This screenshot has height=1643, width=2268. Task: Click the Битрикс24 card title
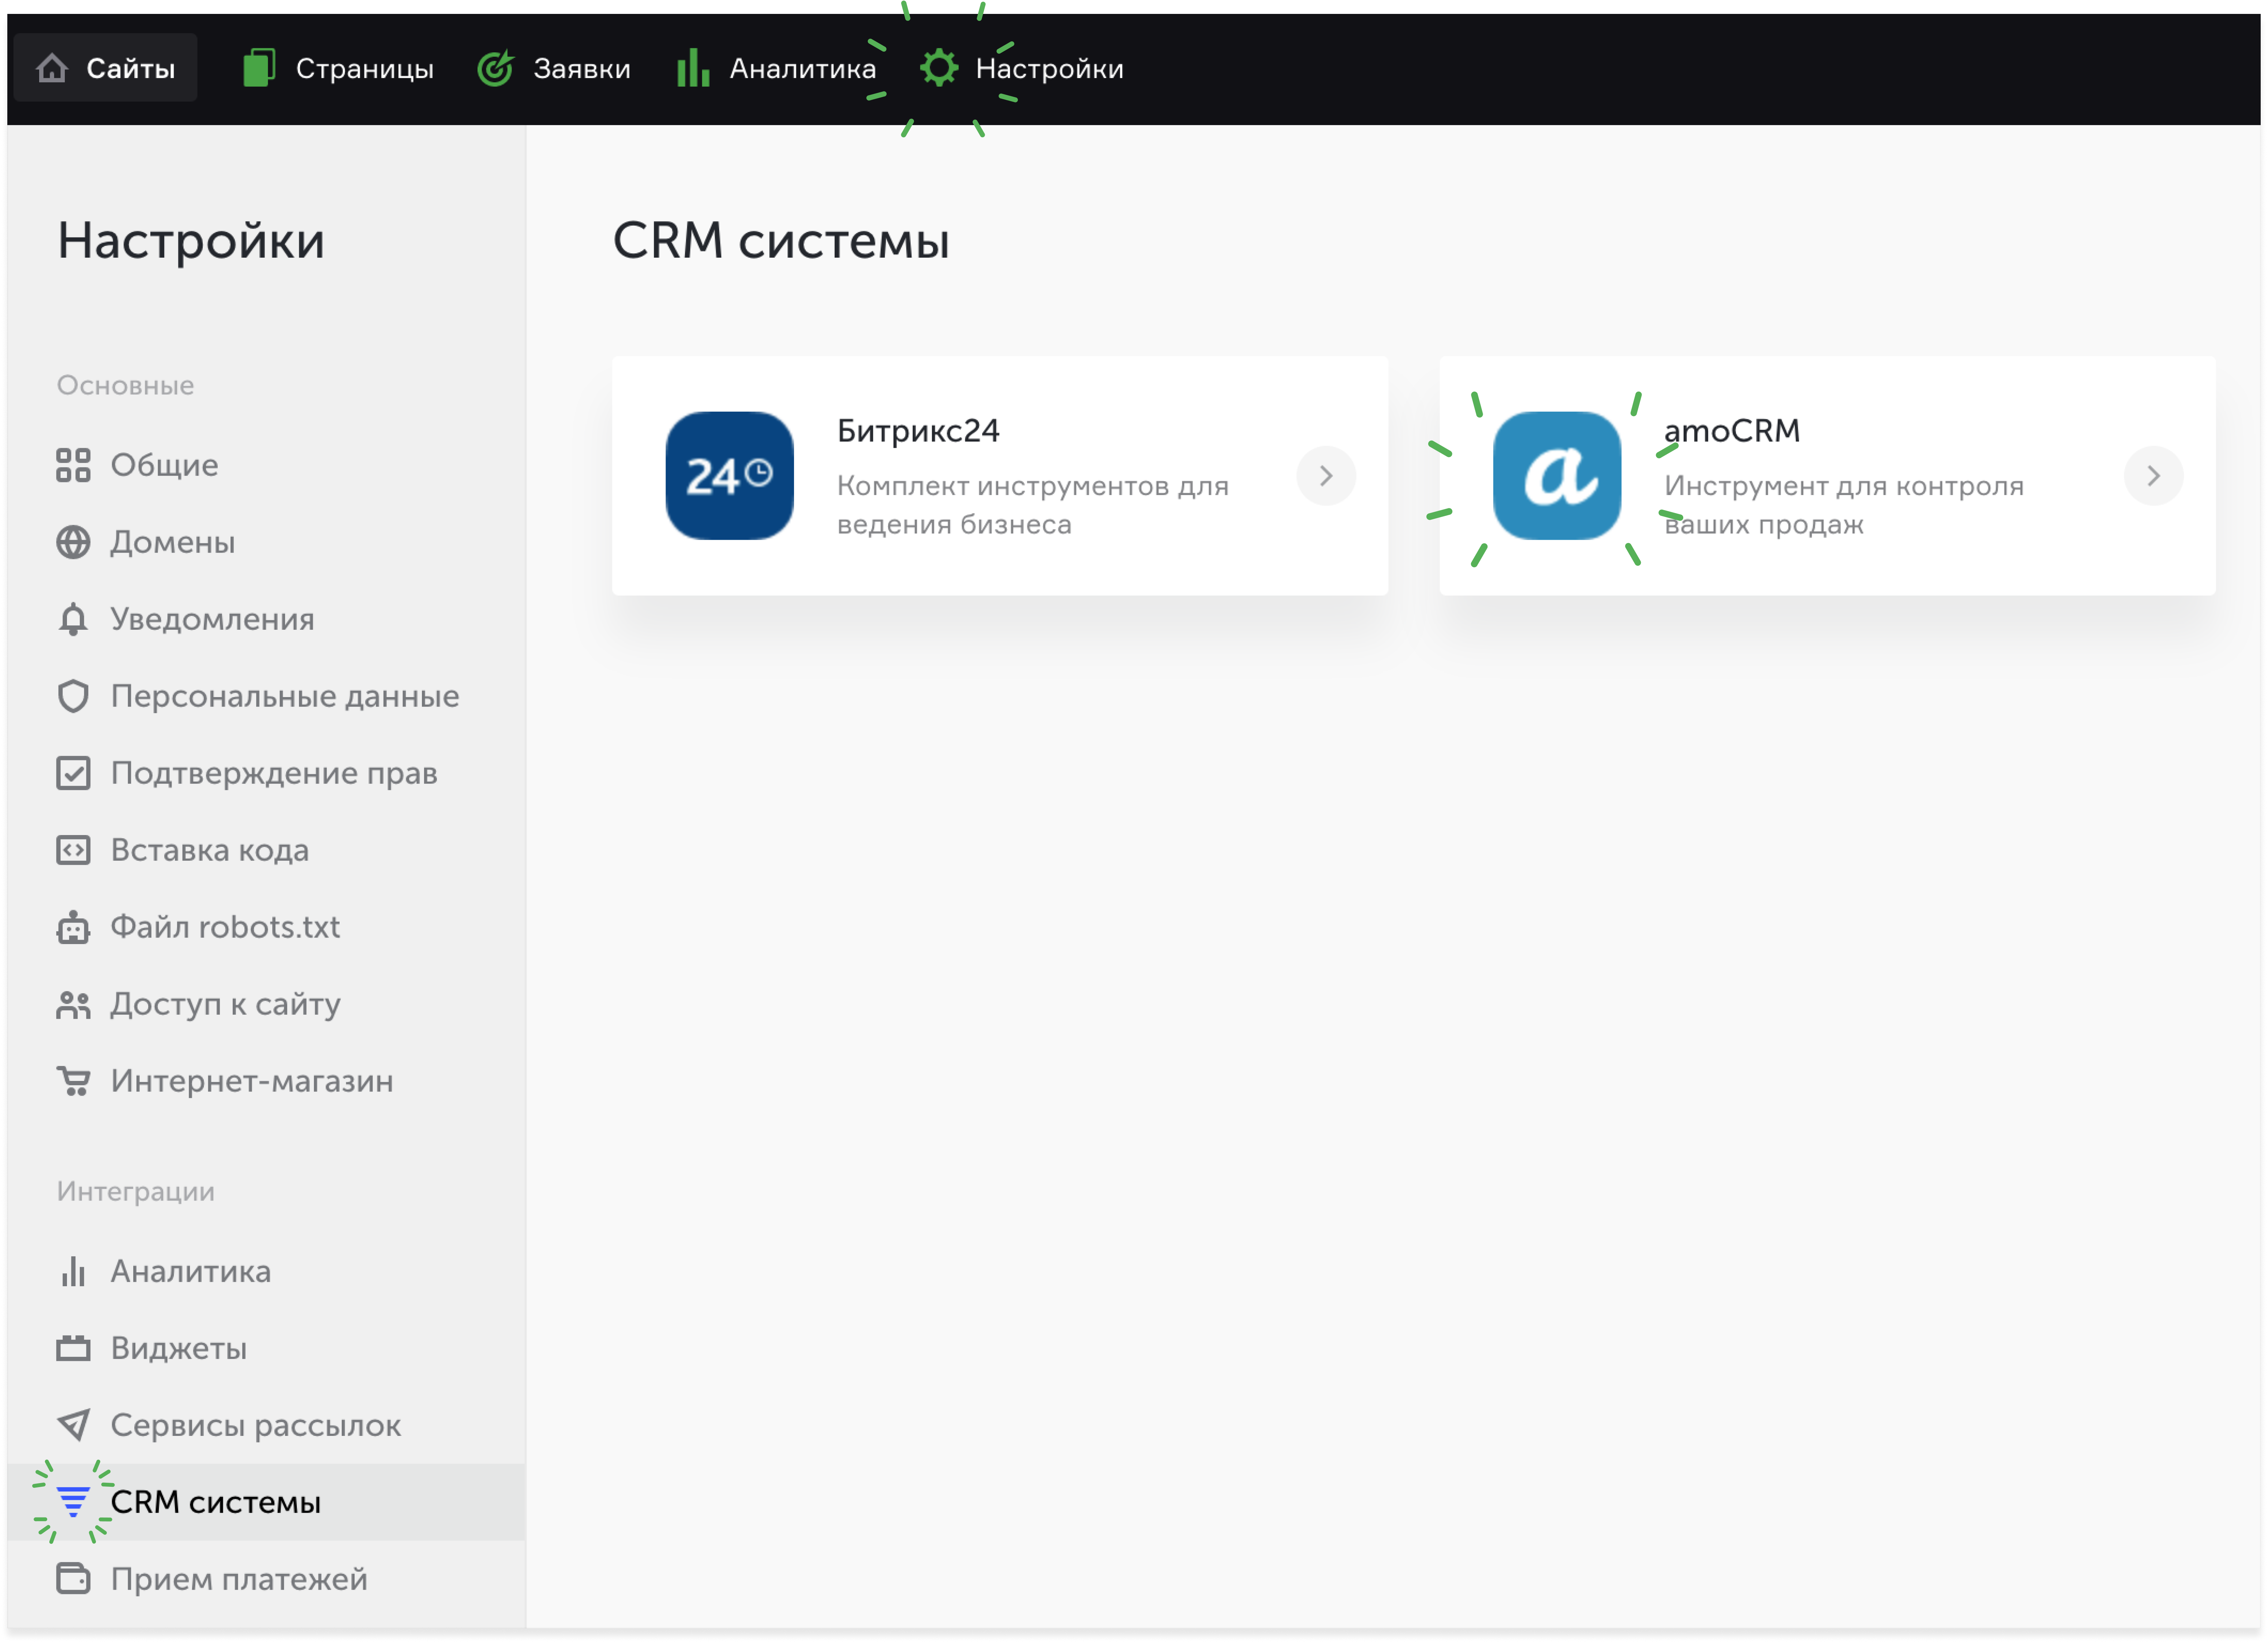pyautogui.click(x=918, y=431)
